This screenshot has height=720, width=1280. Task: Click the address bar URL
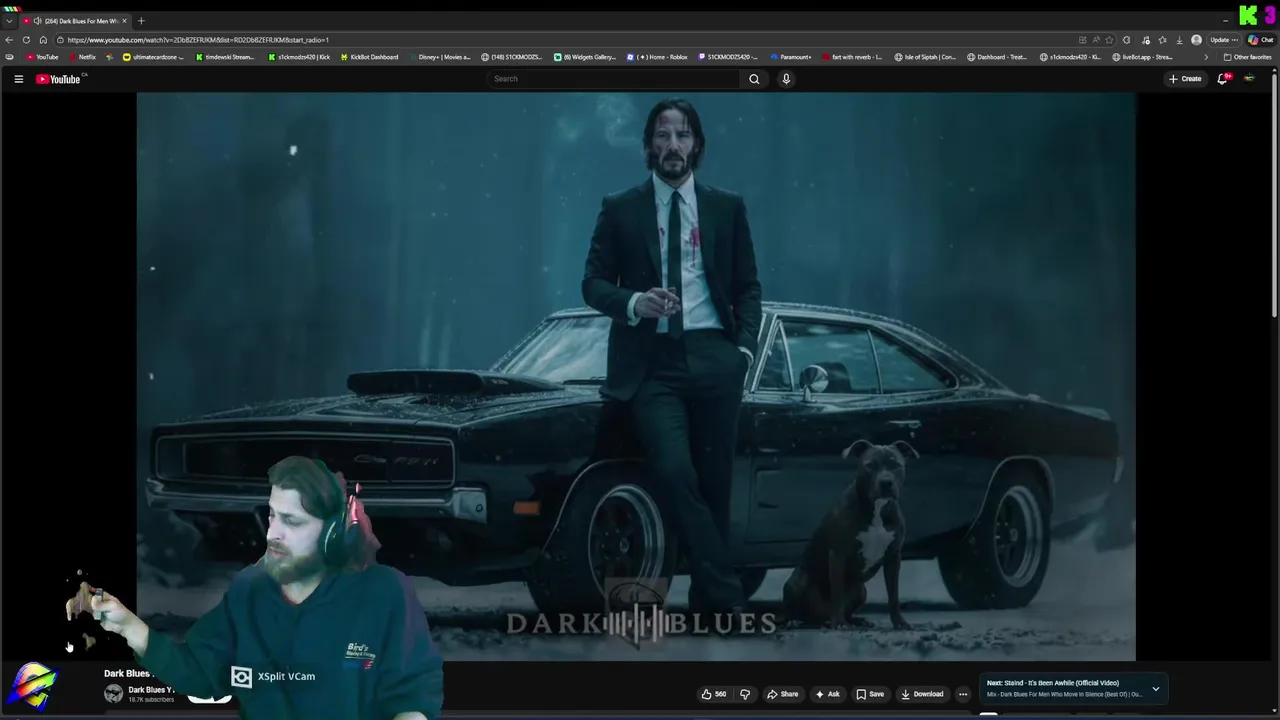click(x=198, y=40)
